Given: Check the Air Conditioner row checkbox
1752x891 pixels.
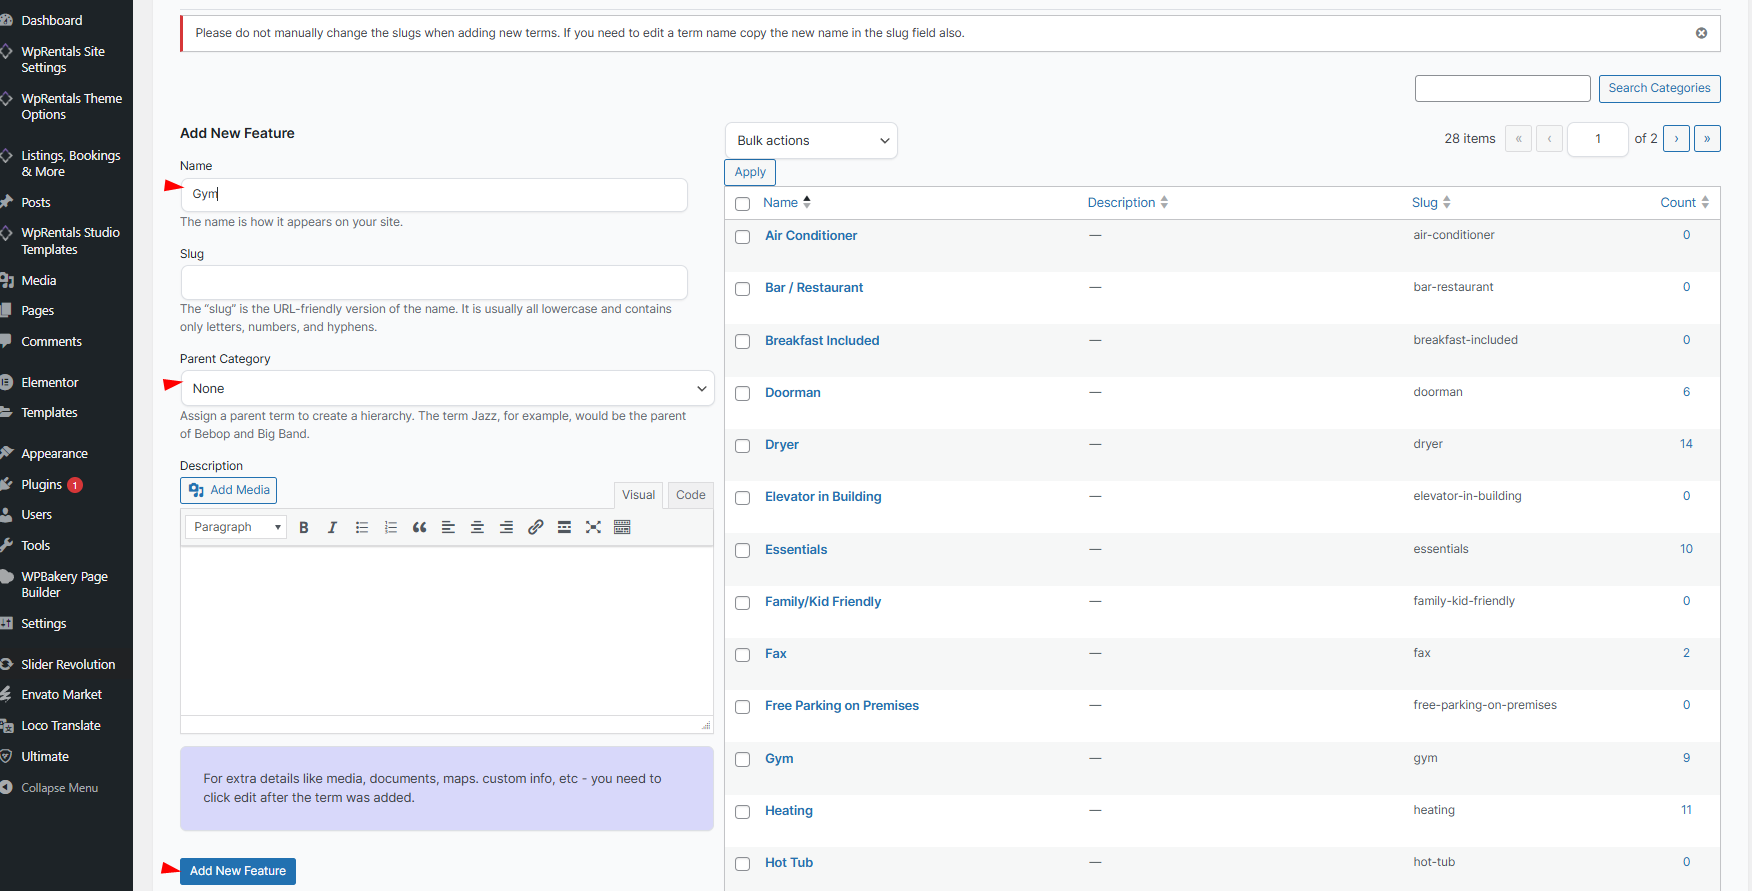Looking at the screenshot, I should click(742, 237).
